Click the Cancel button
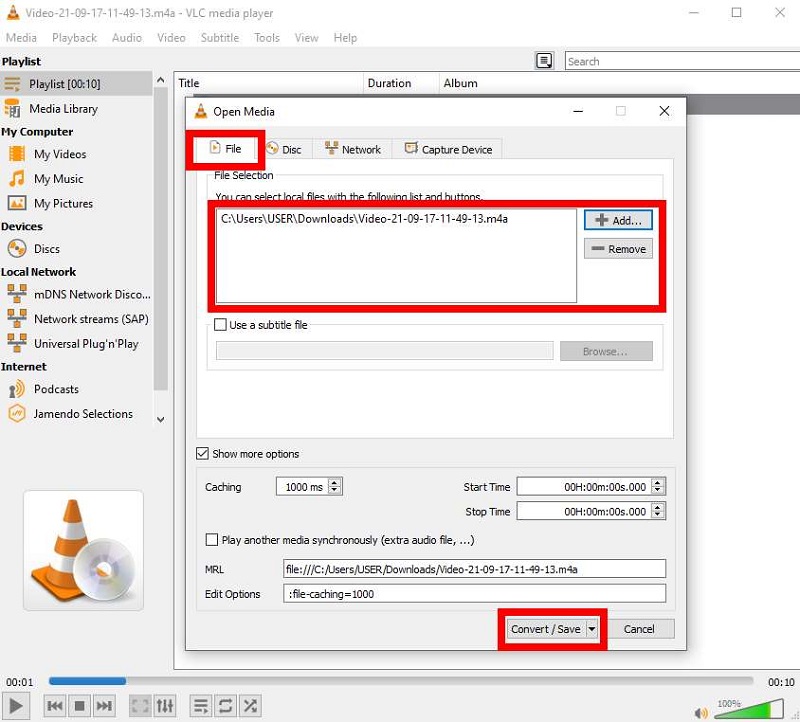 click(x=639, y=629)
